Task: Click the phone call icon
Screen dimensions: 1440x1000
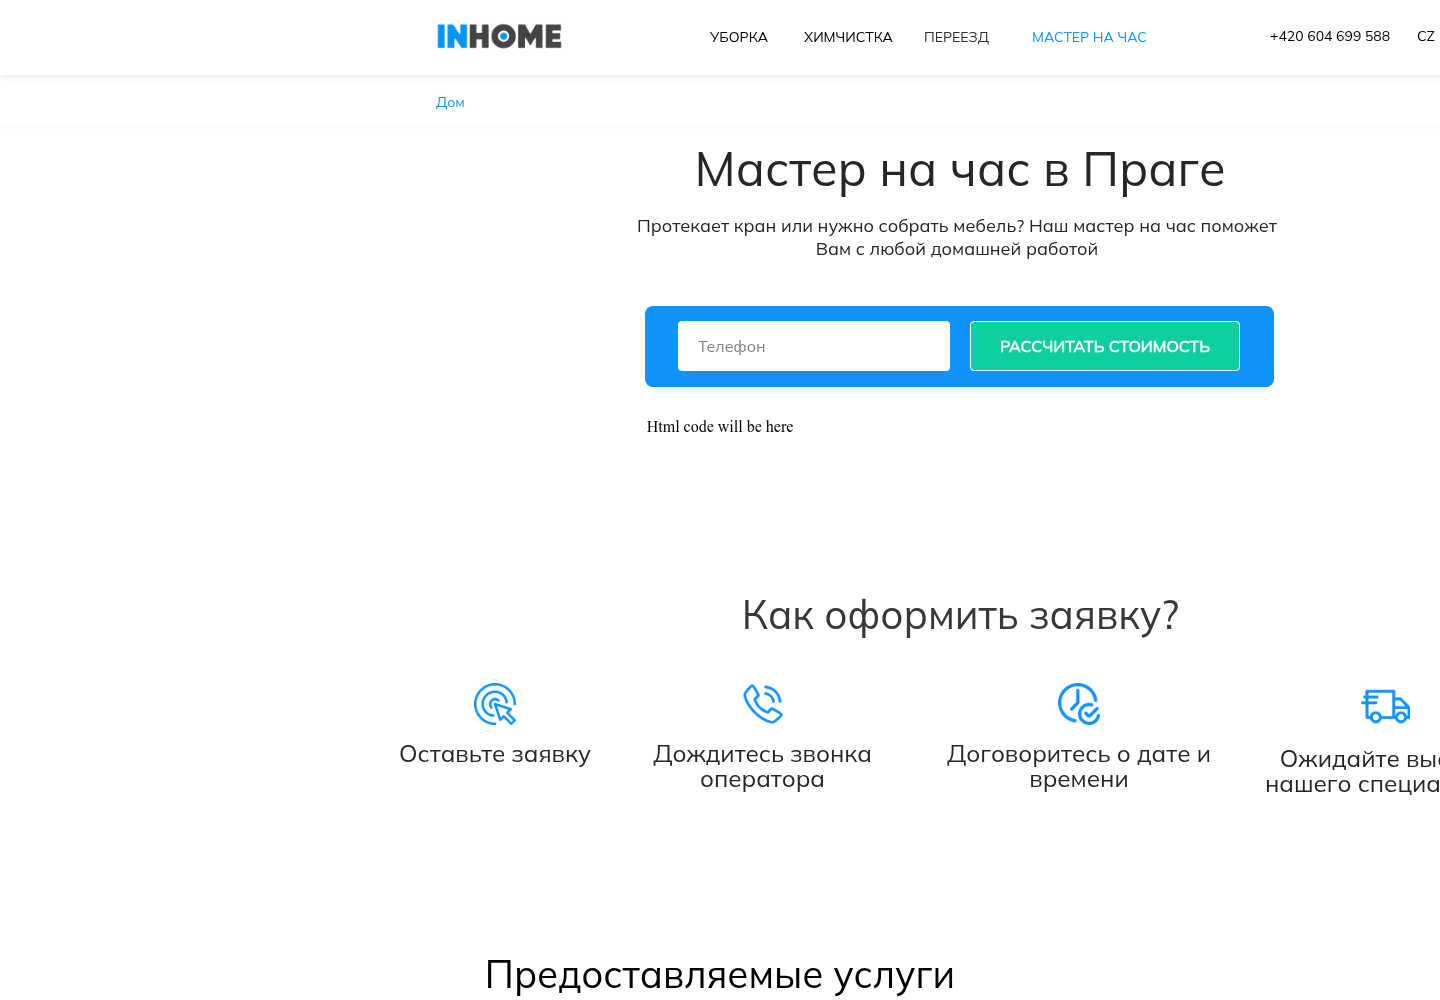Action: coord(763,703)
